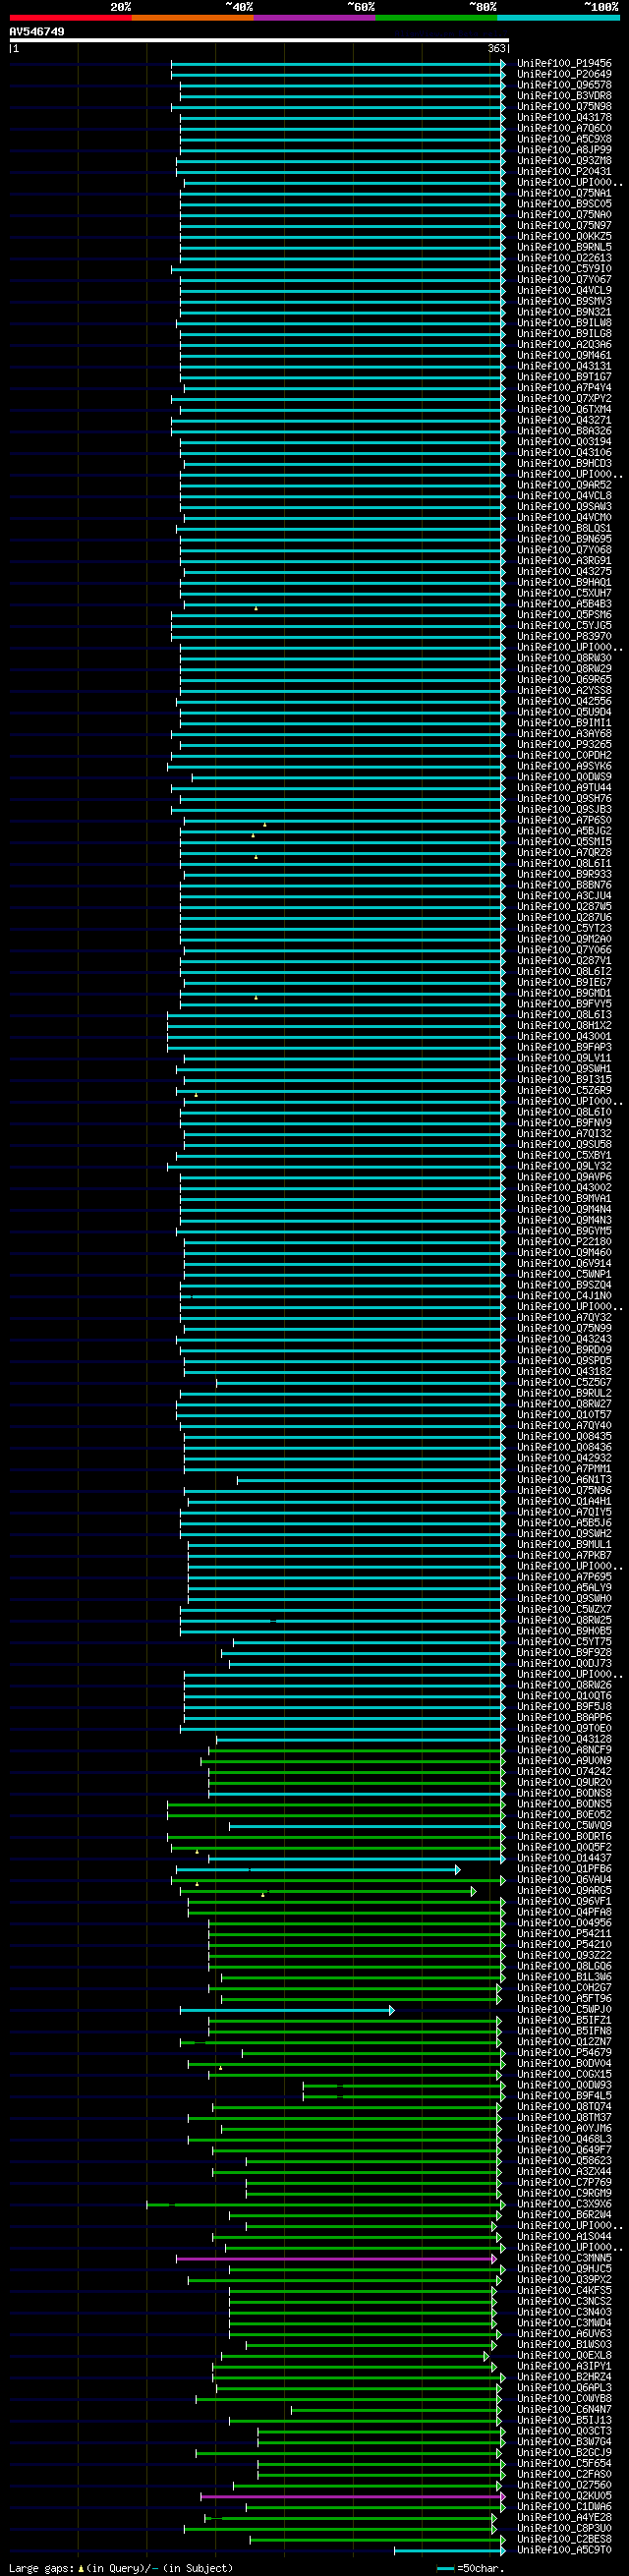Click the UniRef100_P54211 label
629x2576 pixels.
(x=564, y=1934)
